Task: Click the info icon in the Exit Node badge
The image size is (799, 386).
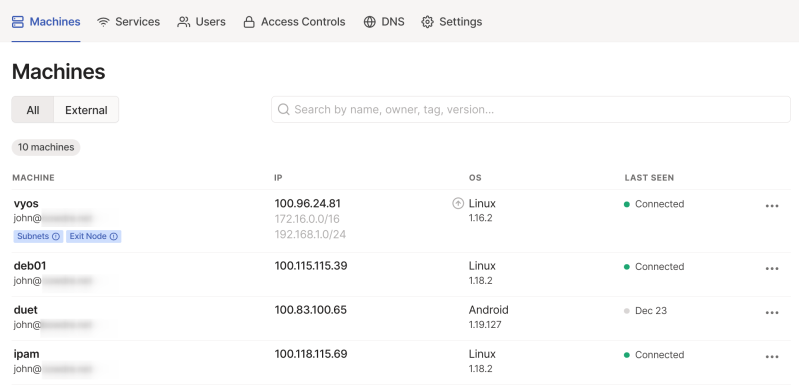Action: (114, 236)
